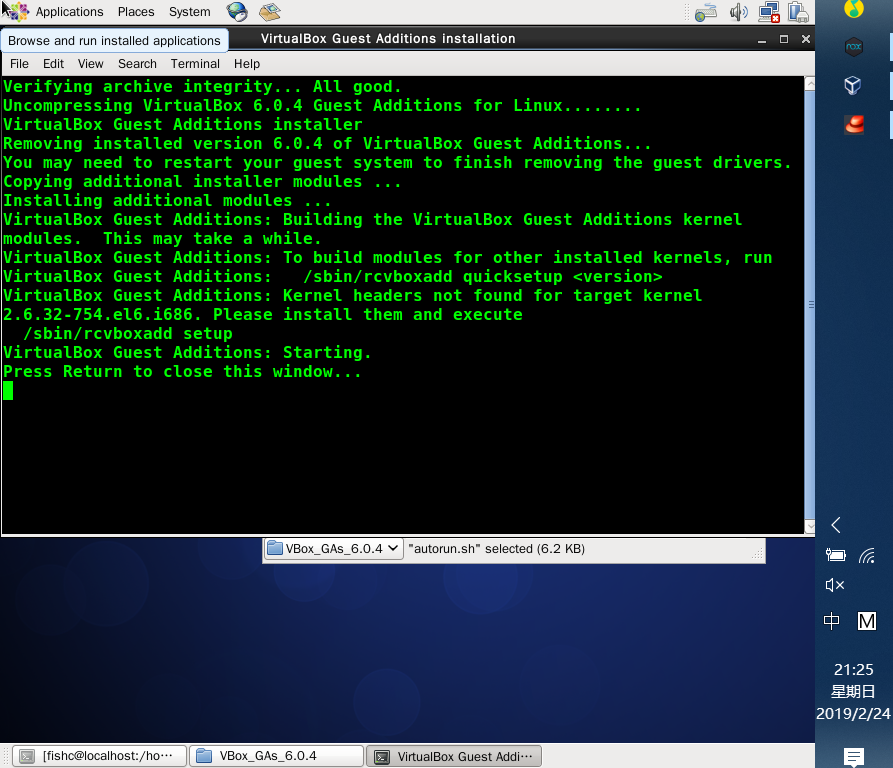Screen dimensions: 893x768
Task: Click the clipboard tray icon
Action: tap(798, 12)
